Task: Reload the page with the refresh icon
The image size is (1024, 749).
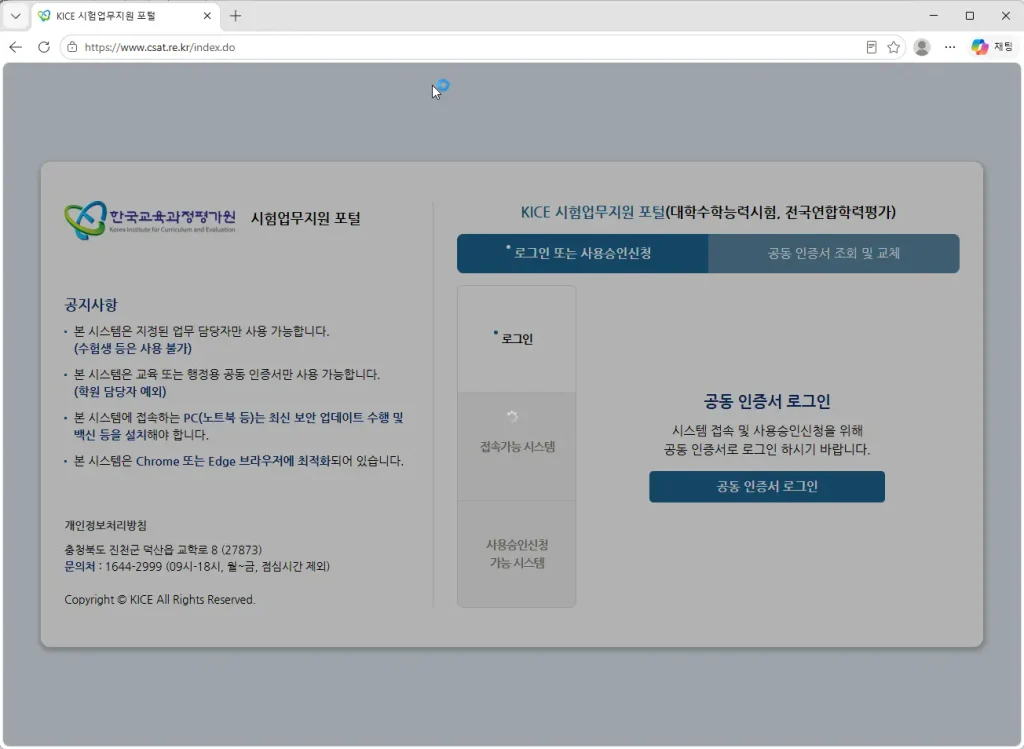Action: [x=44, y=47]
